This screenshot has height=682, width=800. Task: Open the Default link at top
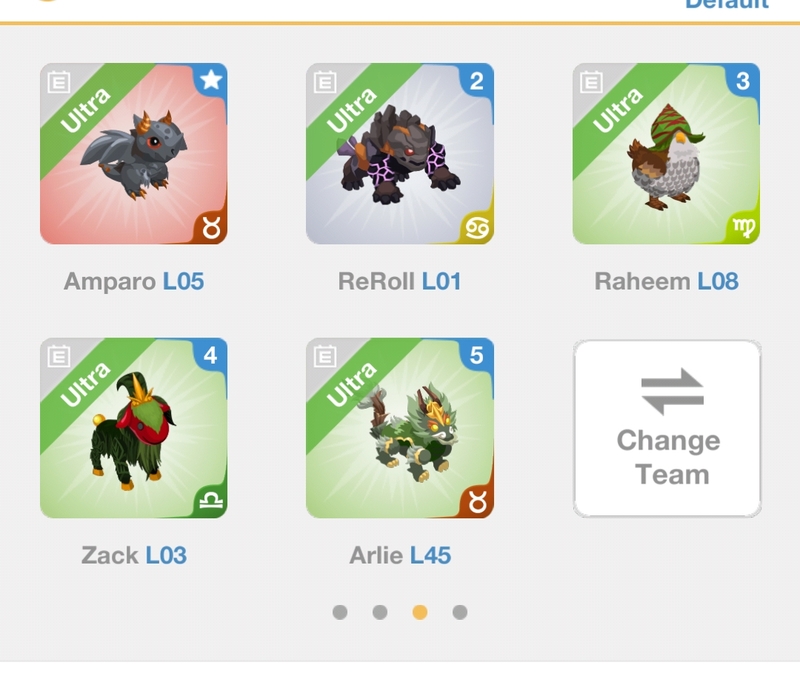click(x=727, y=5)
